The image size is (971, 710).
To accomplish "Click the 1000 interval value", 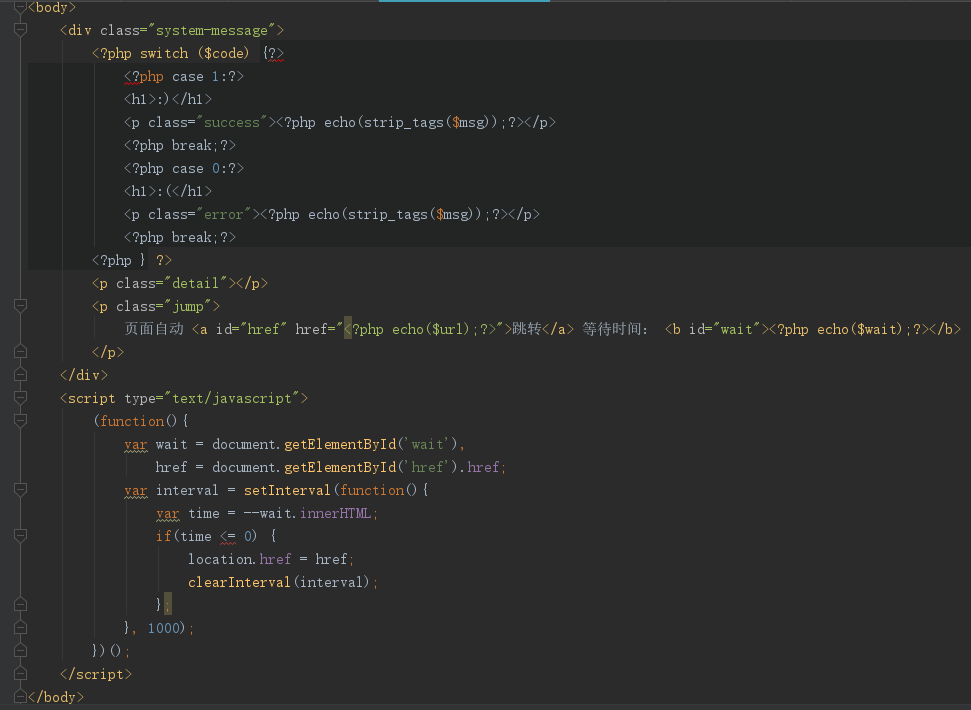I will tap(164, 628).
